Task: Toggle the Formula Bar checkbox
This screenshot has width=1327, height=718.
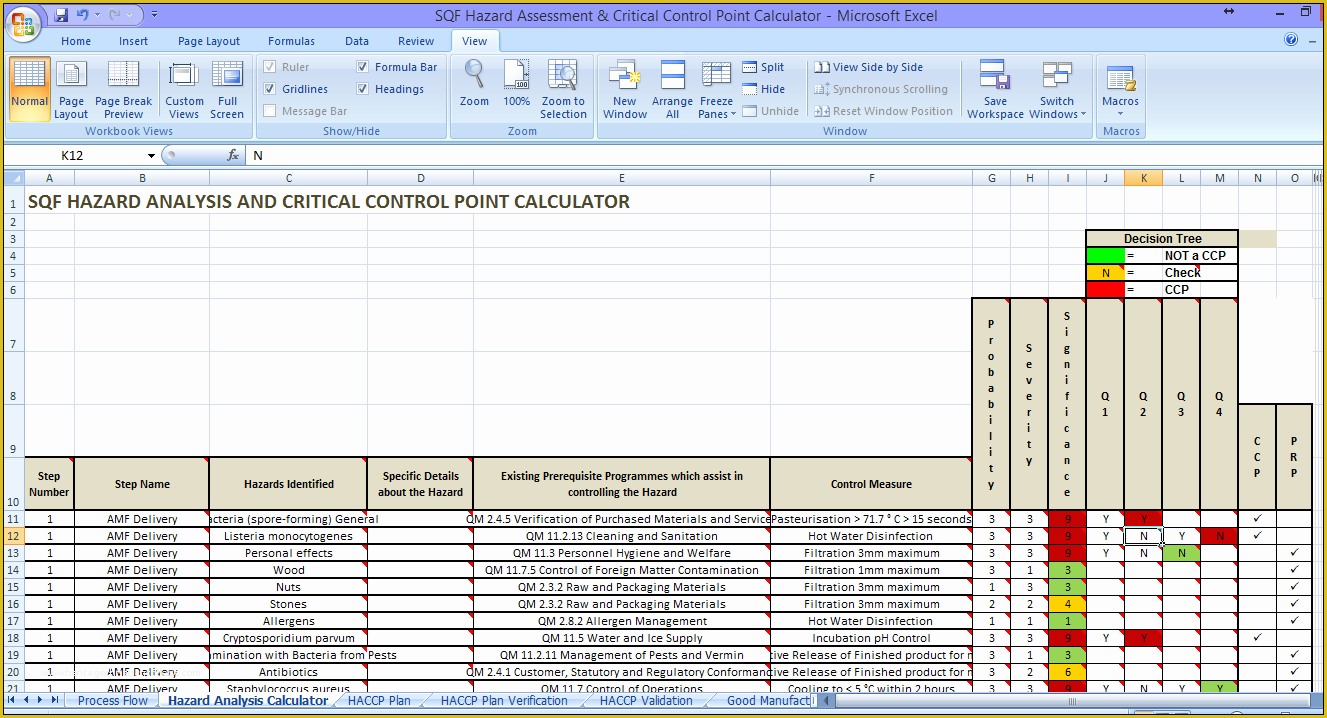Action: [363, 67]
